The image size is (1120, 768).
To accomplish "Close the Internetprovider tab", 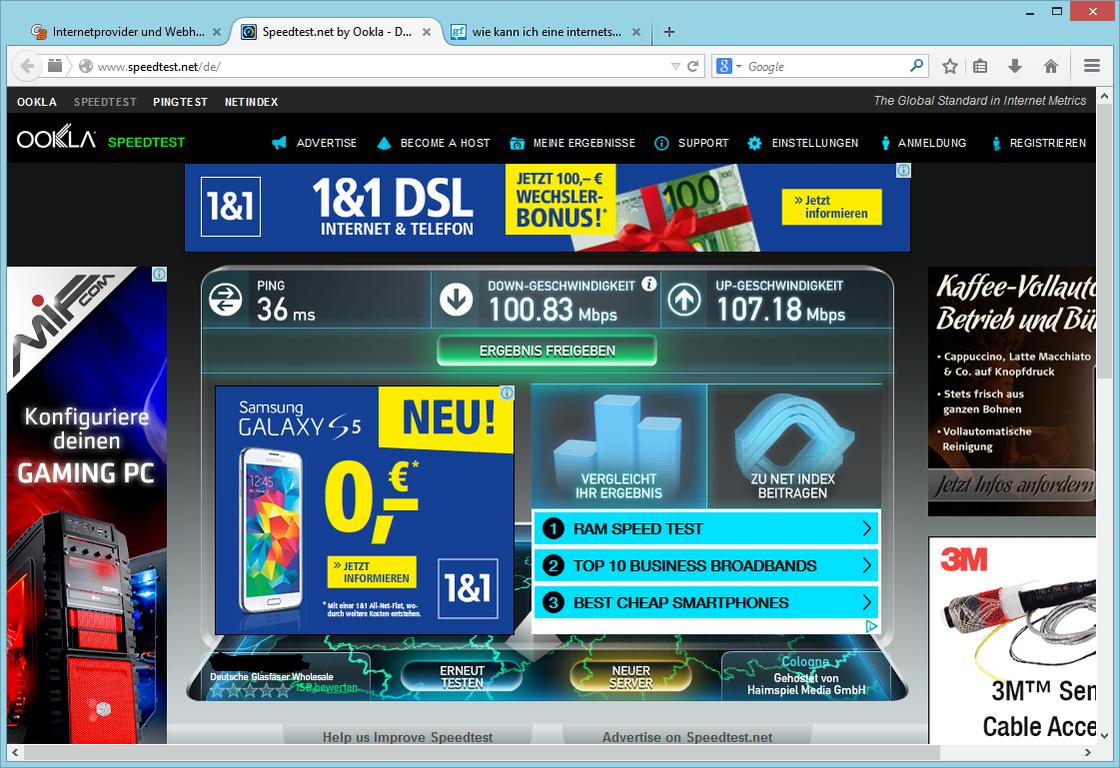I will coord(216,32).
